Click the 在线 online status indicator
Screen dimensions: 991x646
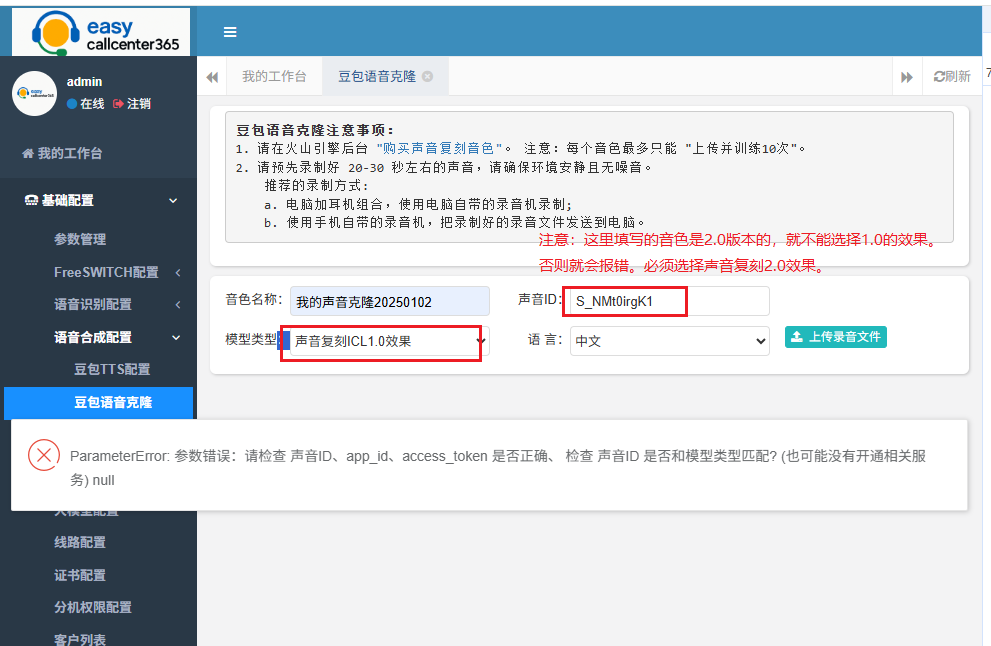point(85,104)
